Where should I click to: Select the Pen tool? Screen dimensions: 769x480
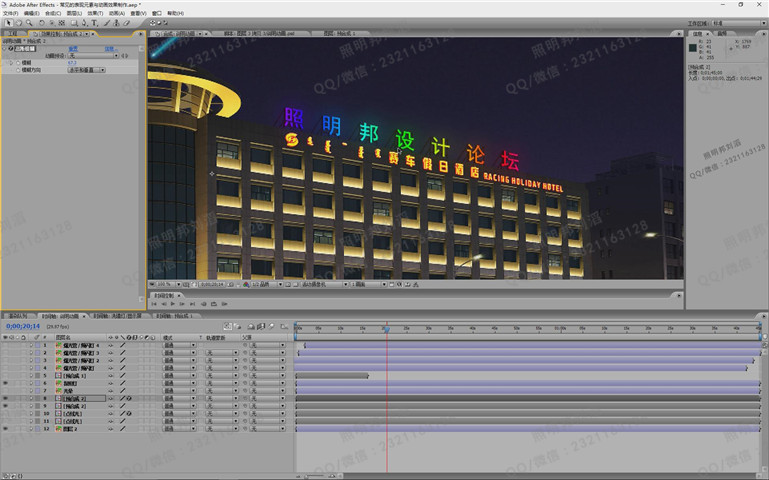click(84, 23)
